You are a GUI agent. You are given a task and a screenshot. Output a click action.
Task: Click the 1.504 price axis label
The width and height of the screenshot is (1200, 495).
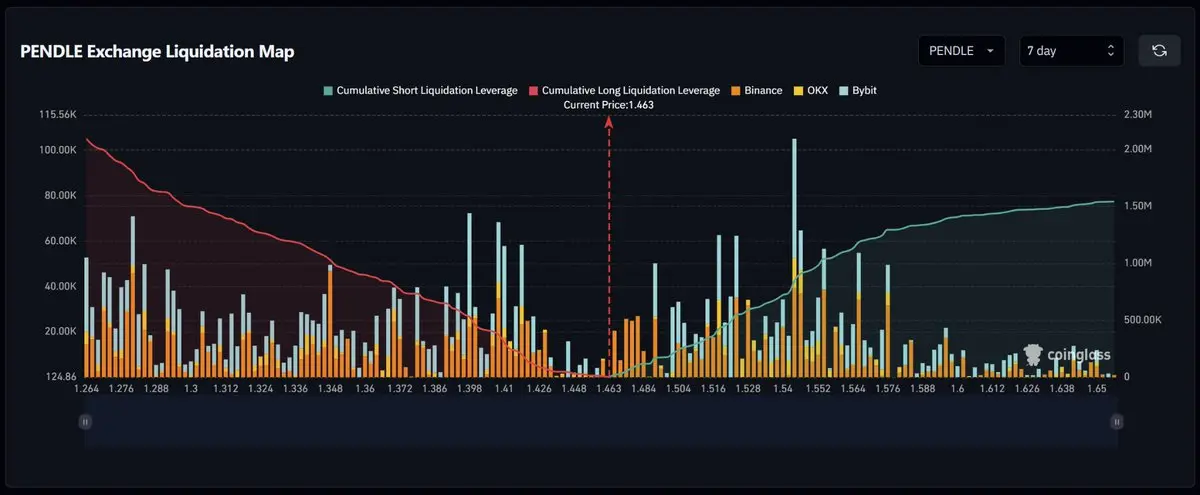(678, 389)
